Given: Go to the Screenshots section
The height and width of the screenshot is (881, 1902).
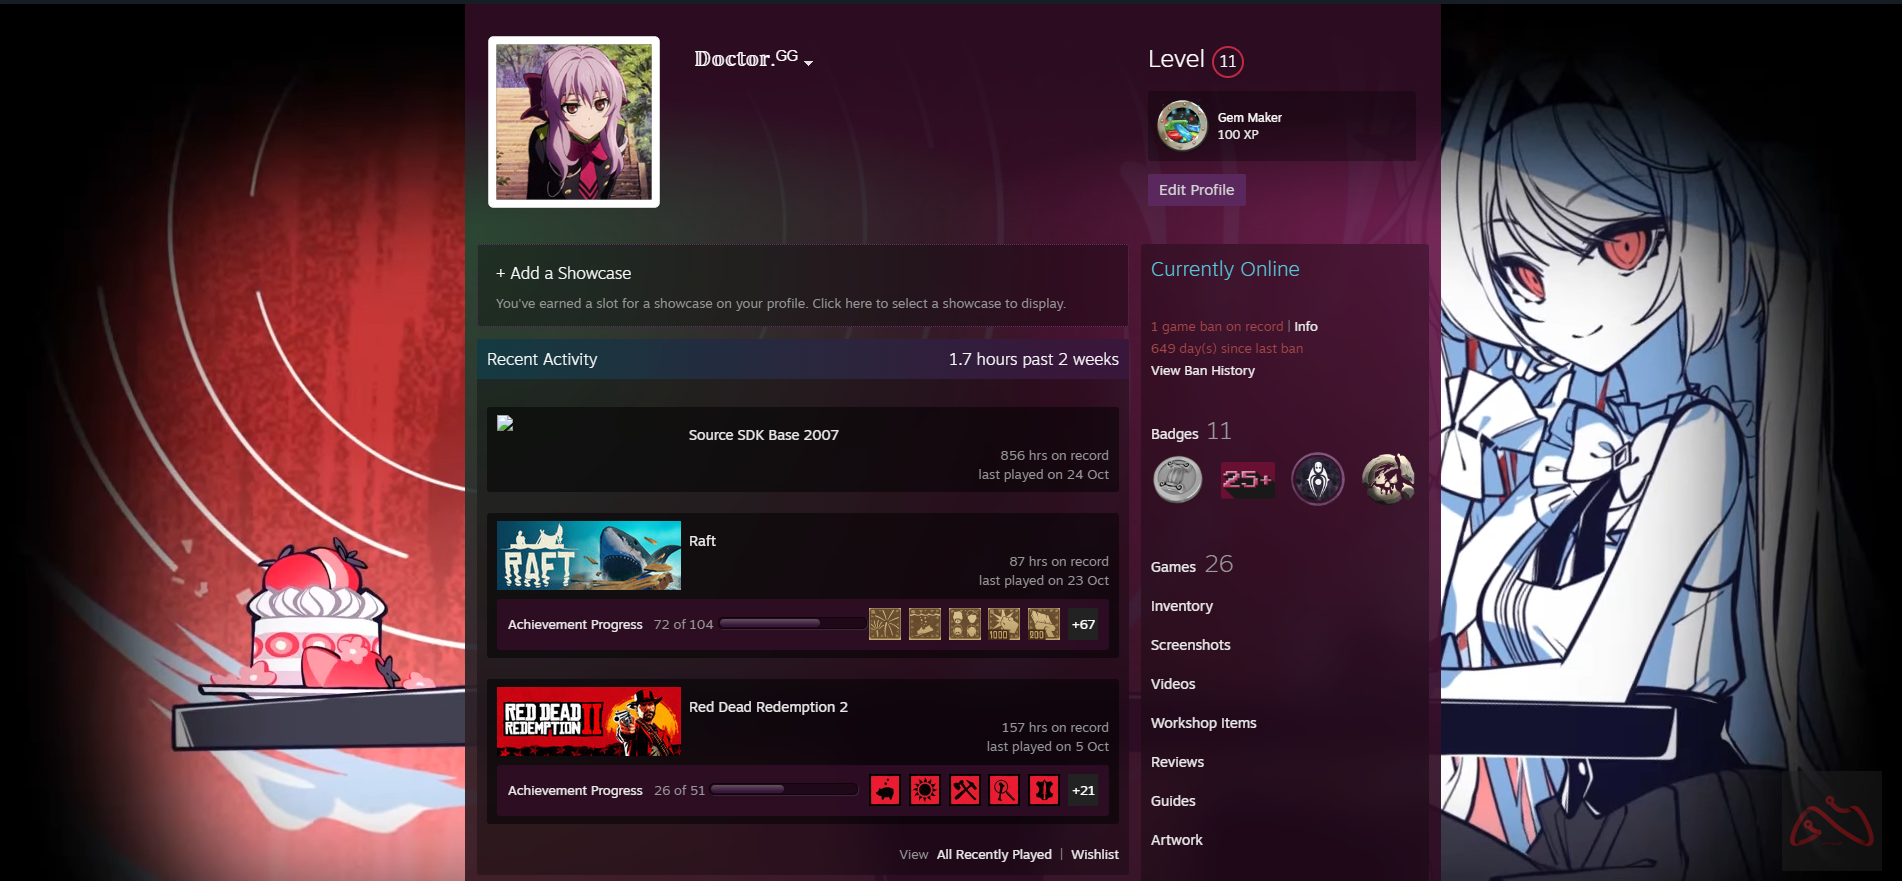Looking at the screenshot, I should (x=1190, y=645).
